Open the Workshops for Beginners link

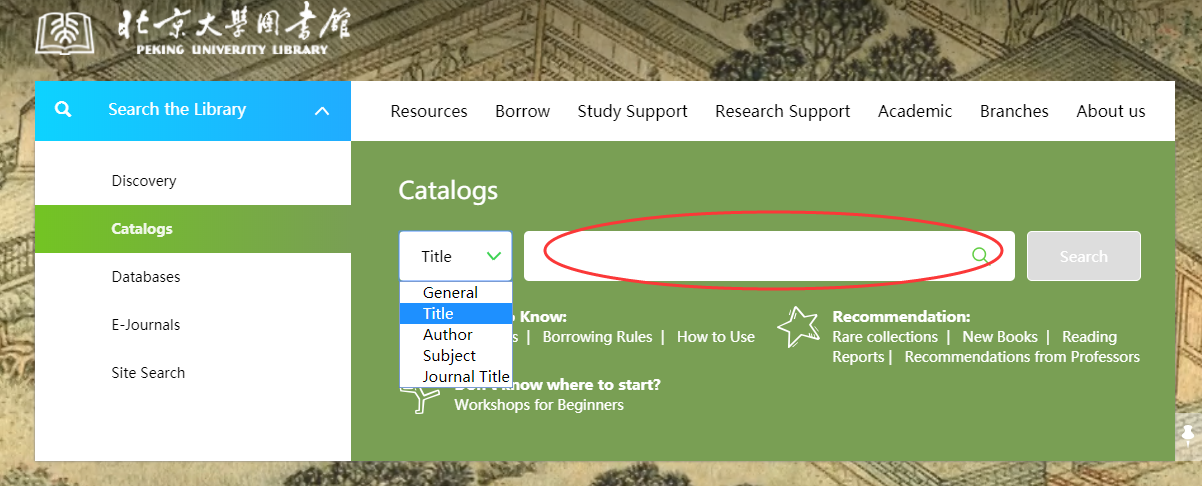pyautogui.click(x=539, y=405)
